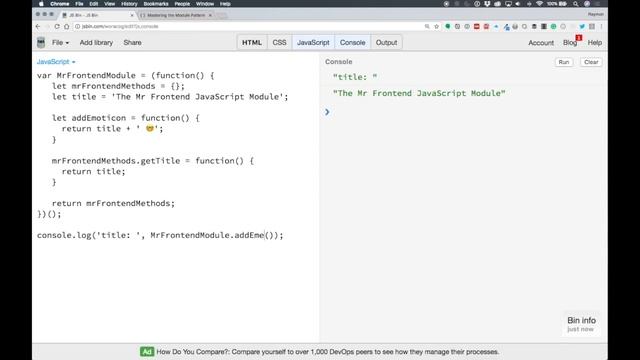Viewport: 640px width, 360px height.
Task: Switch to Mastering the Module Pattern tab
Action: pyautogui.click(x=176, y=15)
